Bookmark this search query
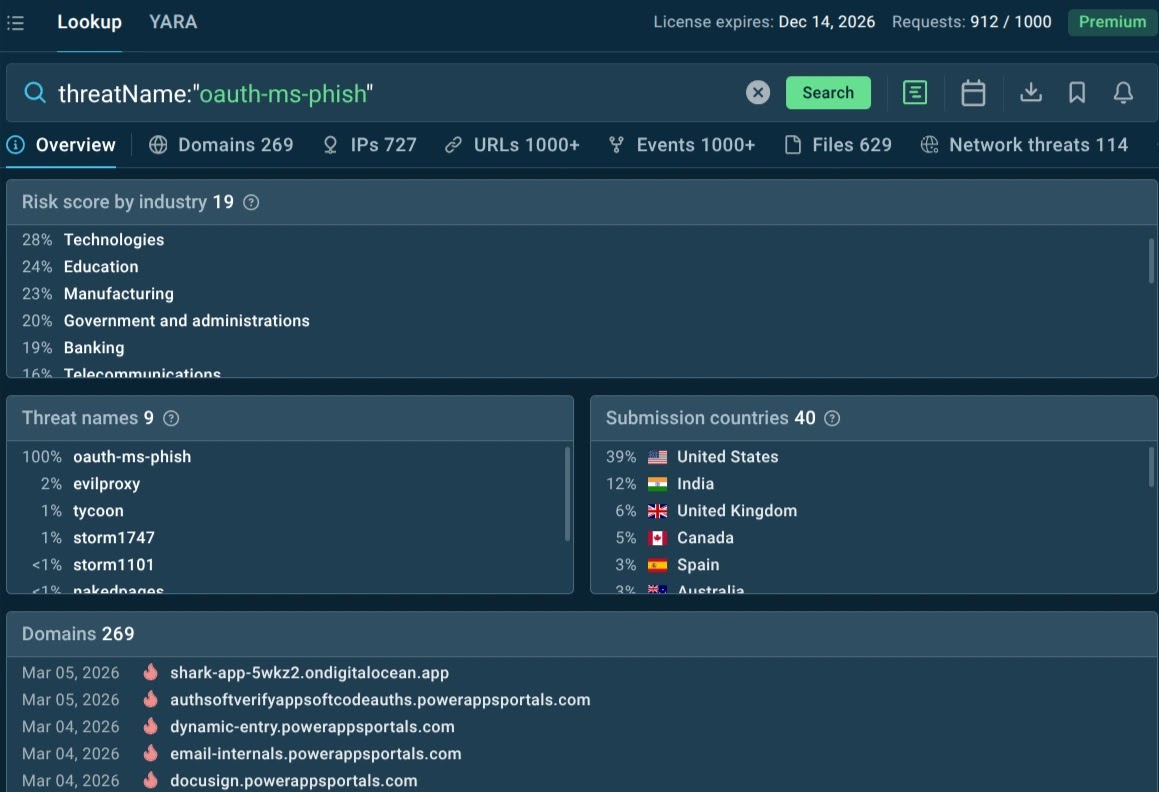 tap(1077, 93)
